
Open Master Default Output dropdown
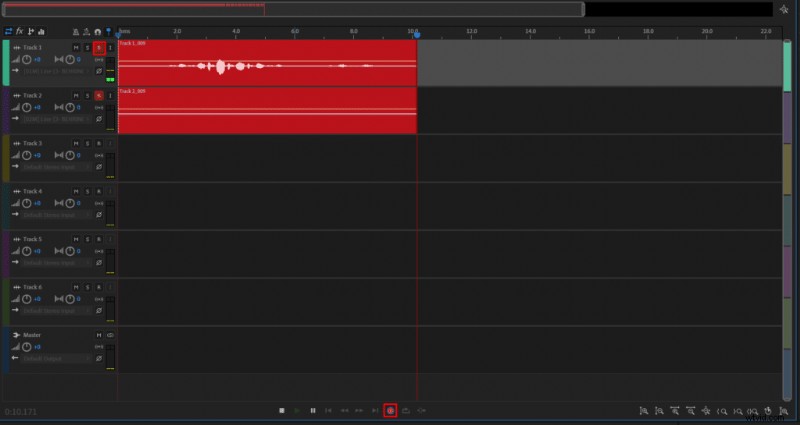[56, 359]
